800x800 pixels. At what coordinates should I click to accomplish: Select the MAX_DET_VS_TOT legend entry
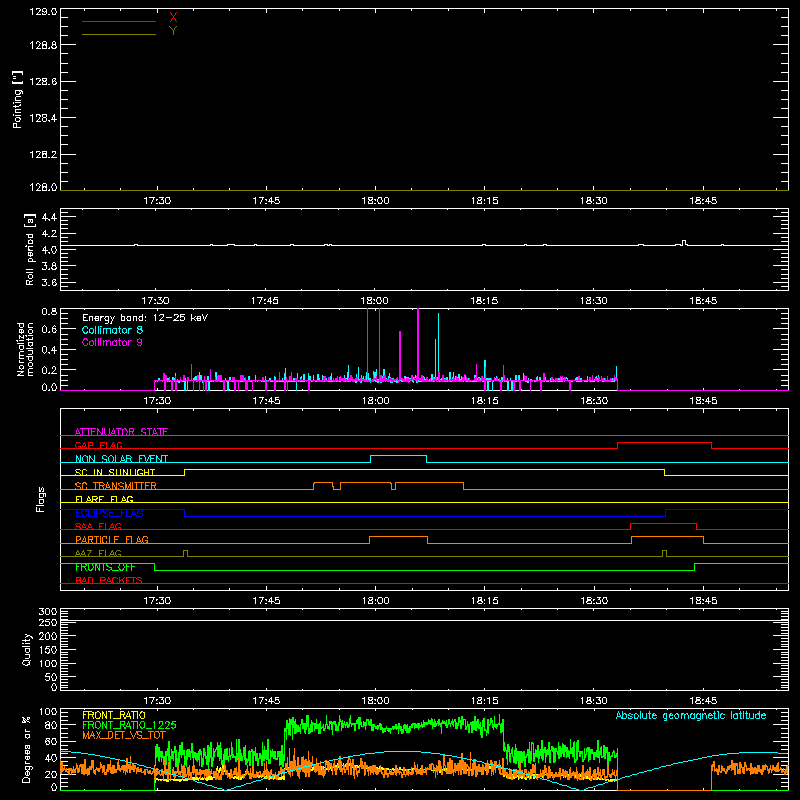[x=124, y=735]
